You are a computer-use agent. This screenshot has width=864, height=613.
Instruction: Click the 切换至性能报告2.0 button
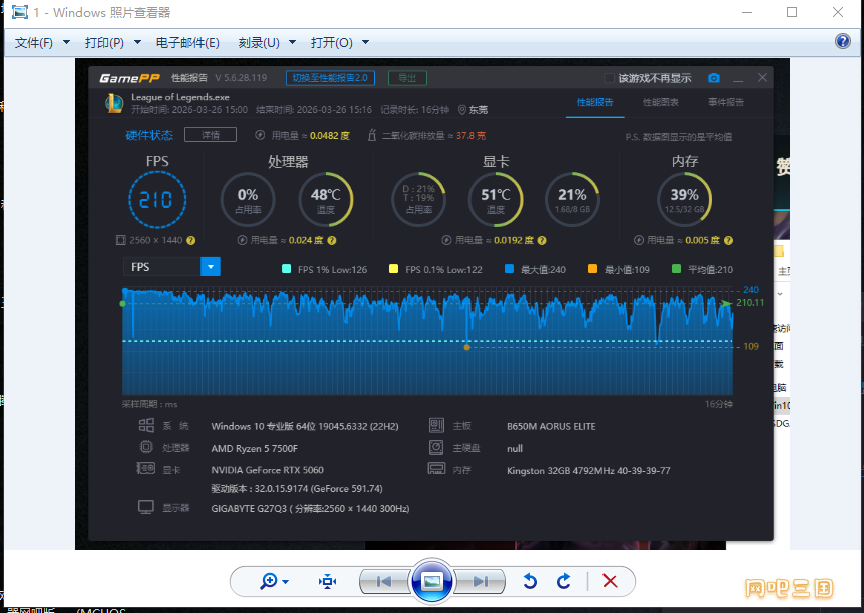pos(329,78)
